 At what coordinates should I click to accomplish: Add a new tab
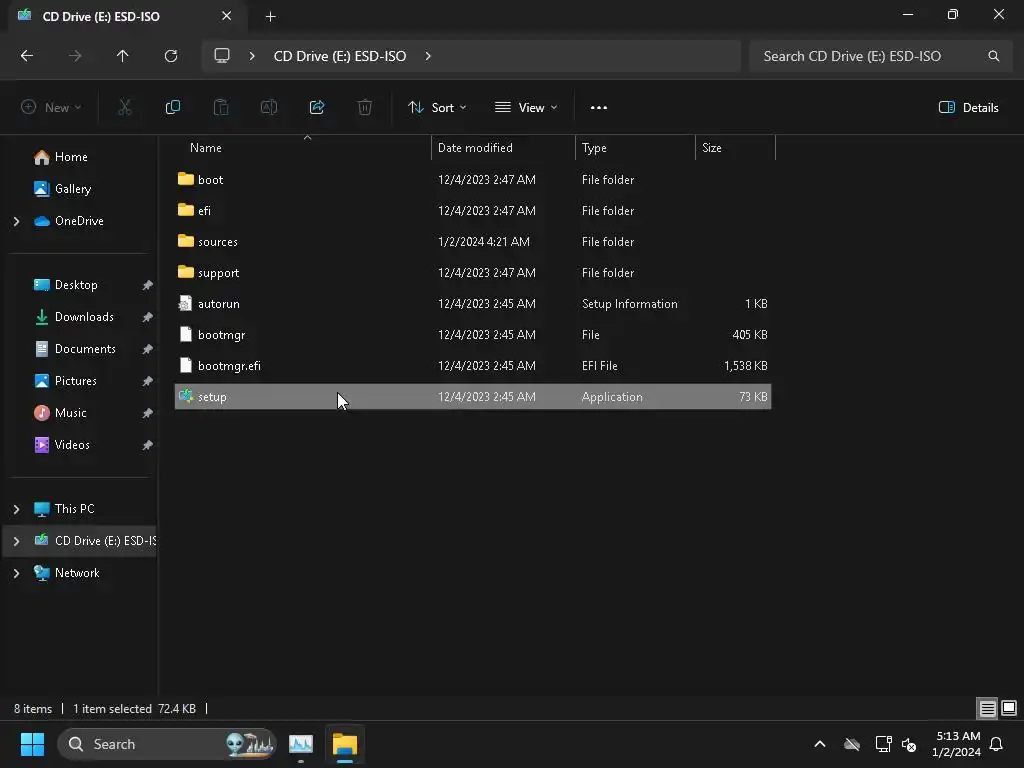tap(270, 16)
